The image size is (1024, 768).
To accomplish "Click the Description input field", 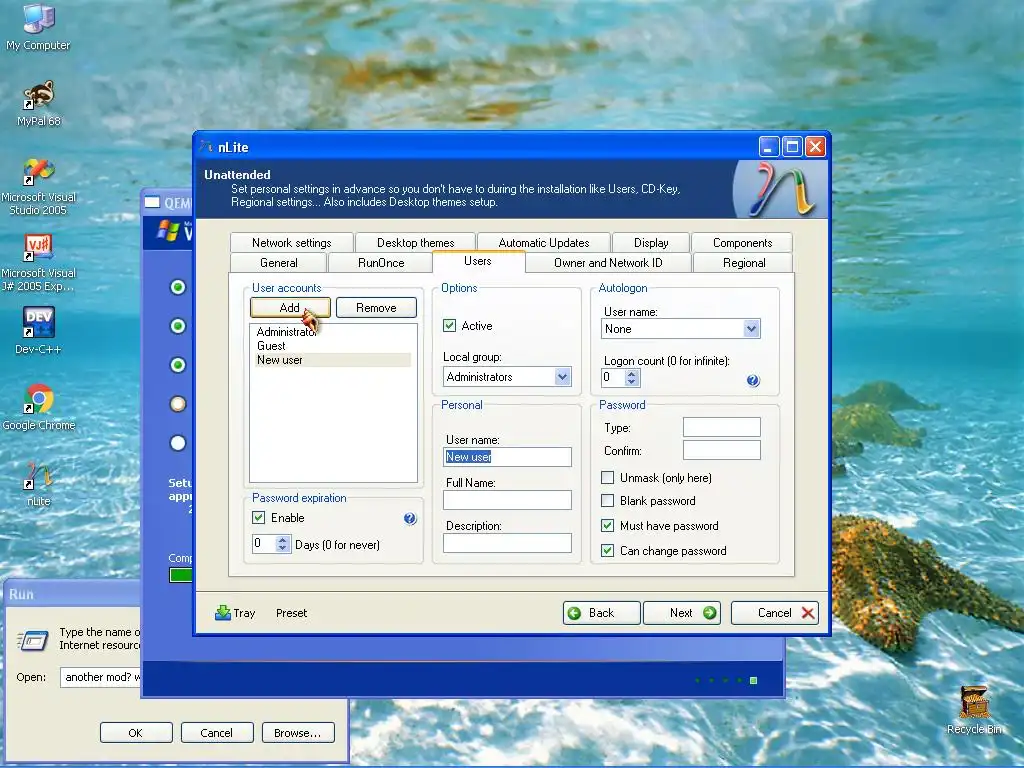I will click(507, 543).
